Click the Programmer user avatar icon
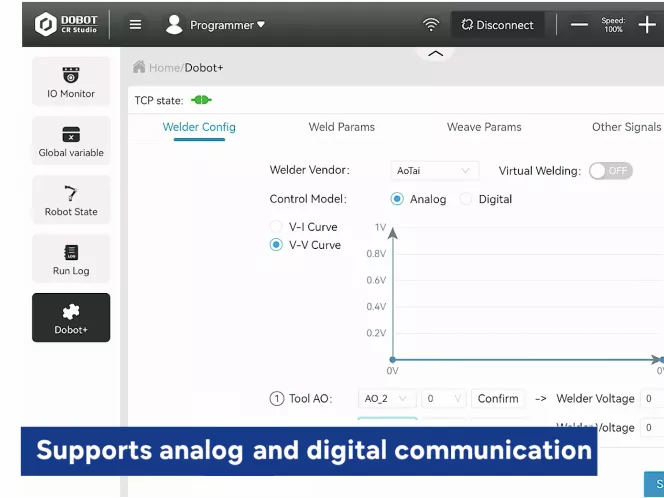 pos(174,25)
